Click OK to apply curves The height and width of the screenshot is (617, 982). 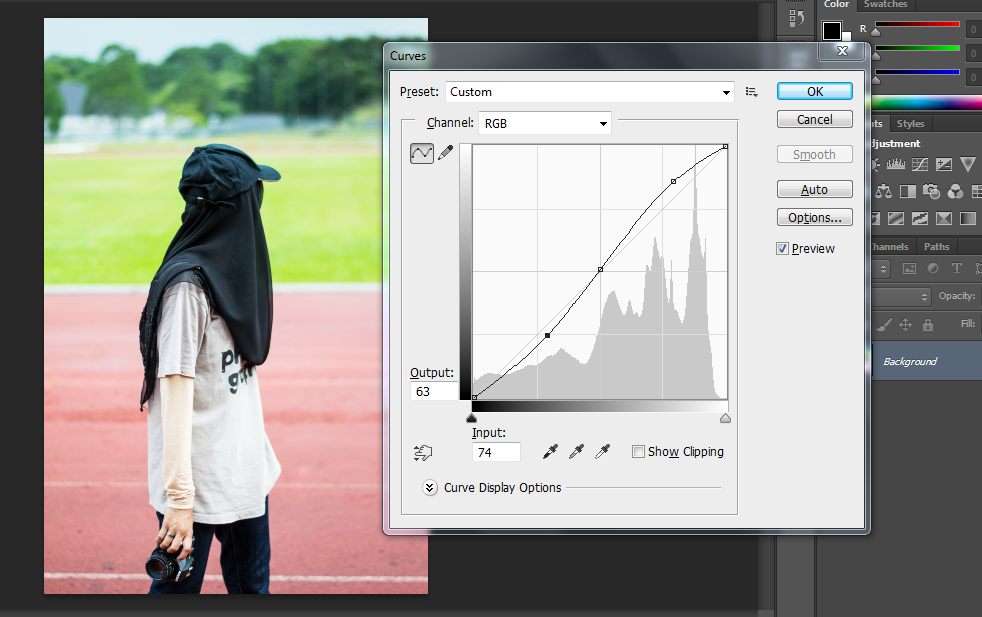815,91
